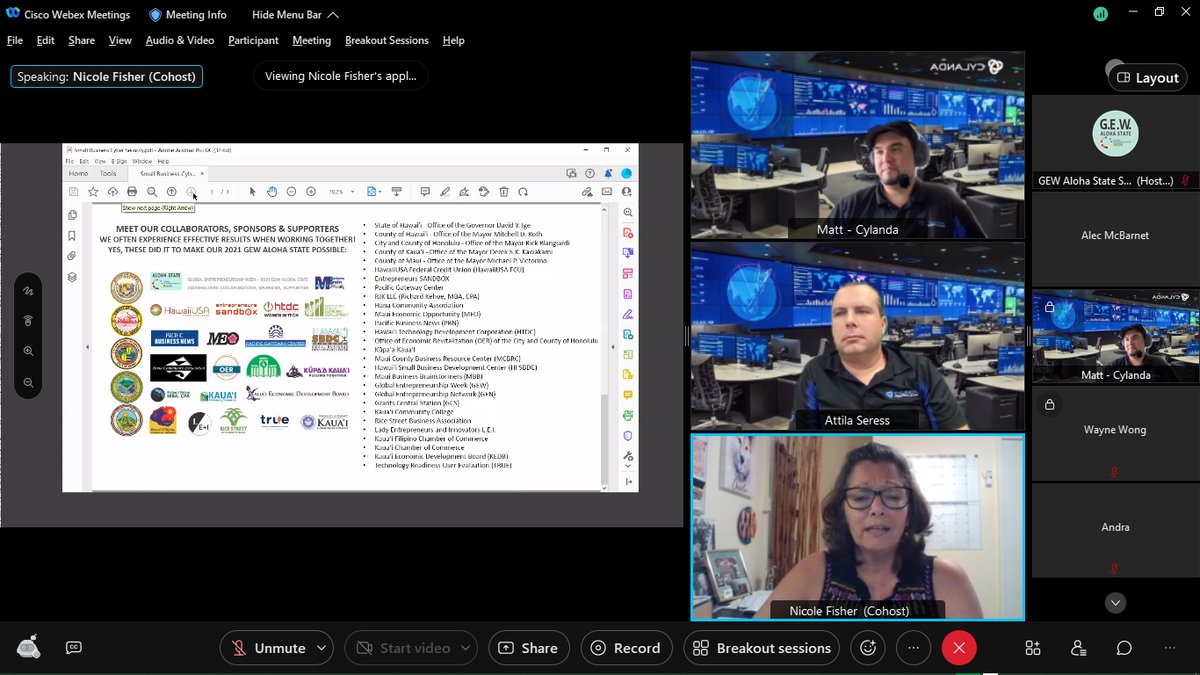Click Acrobat rotate page icon
Viewport: 1200px width, 675px height.
click(x=523, y=191)
